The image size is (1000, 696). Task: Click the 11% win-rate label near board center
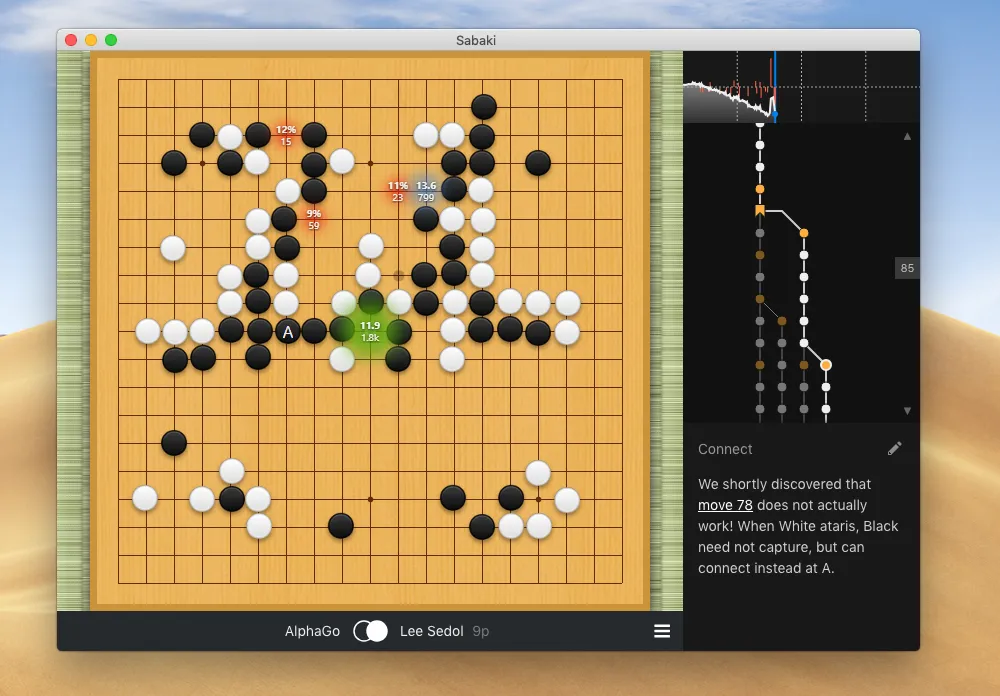tap(396, 191)
